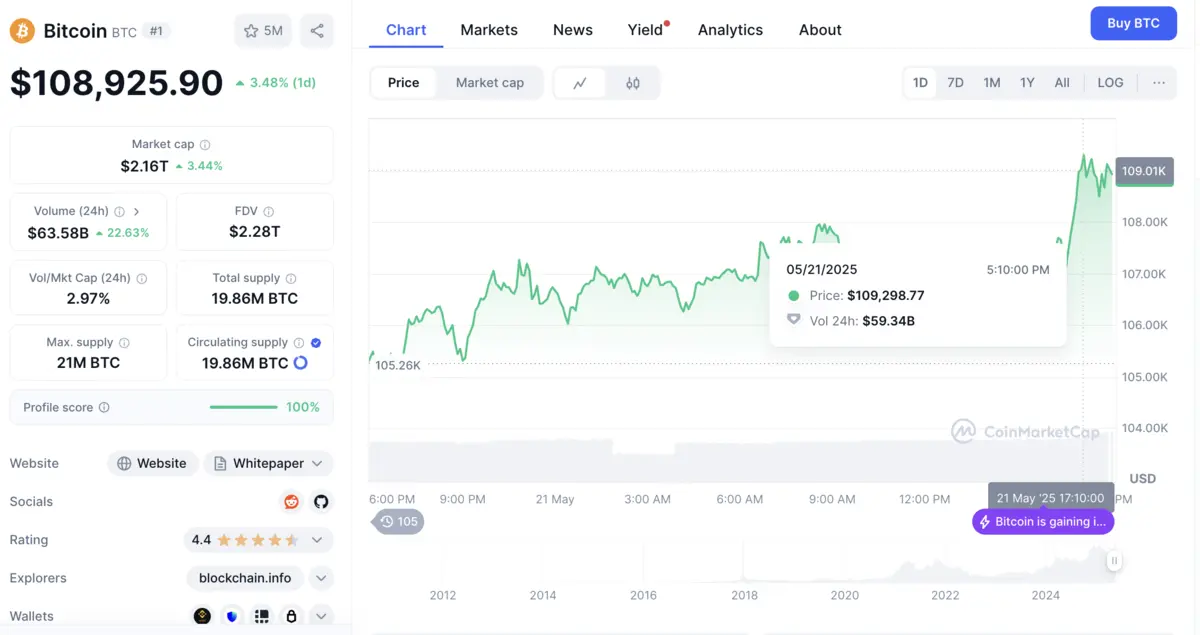Open the GitHub social icon
Image resolution: width=1200 pixels, height=635 pixels.
click(321, 502)
